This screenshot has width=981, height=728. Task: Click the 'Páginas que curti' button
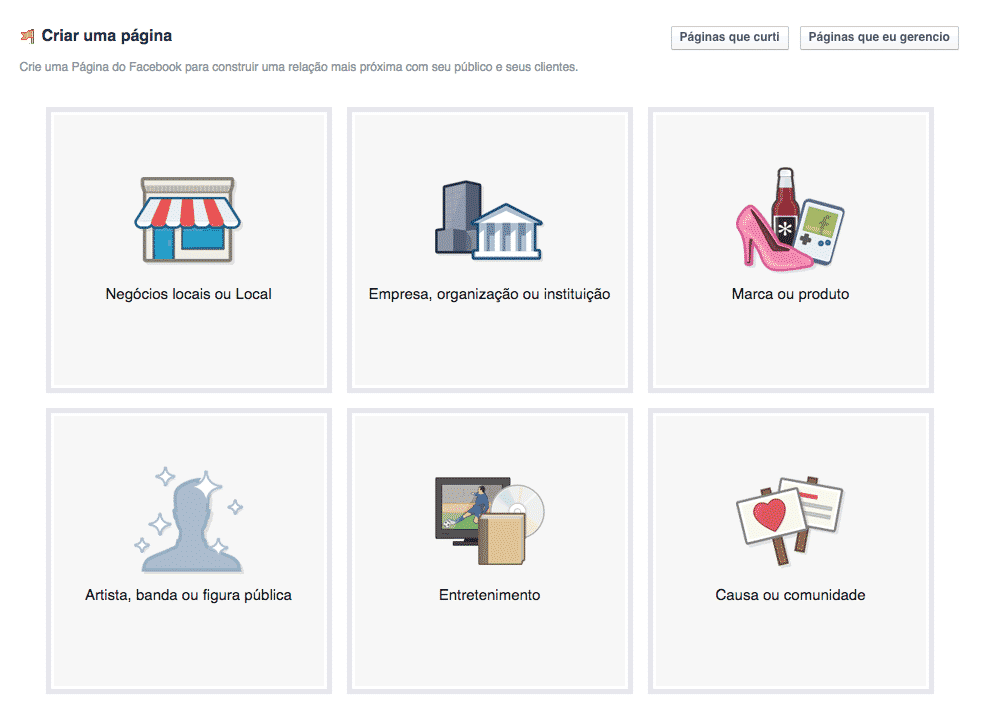click(x=729, y=38)
